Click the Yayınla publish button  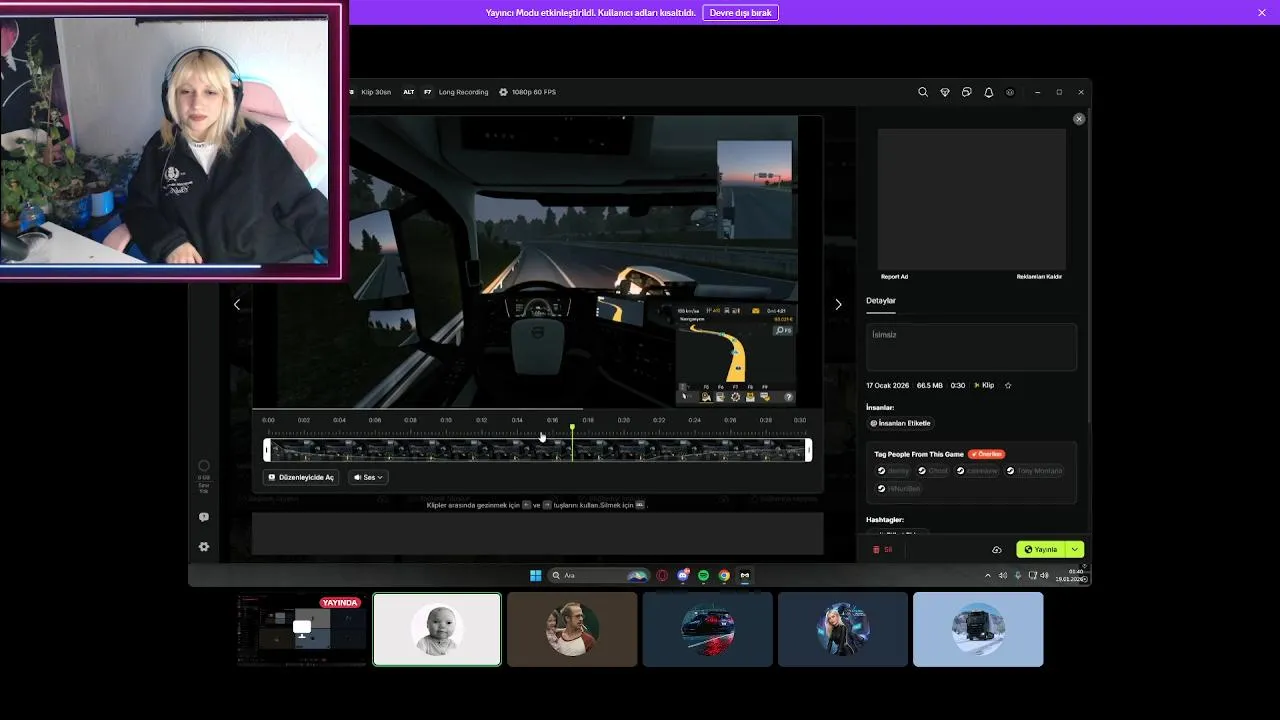click(1041, 550)
